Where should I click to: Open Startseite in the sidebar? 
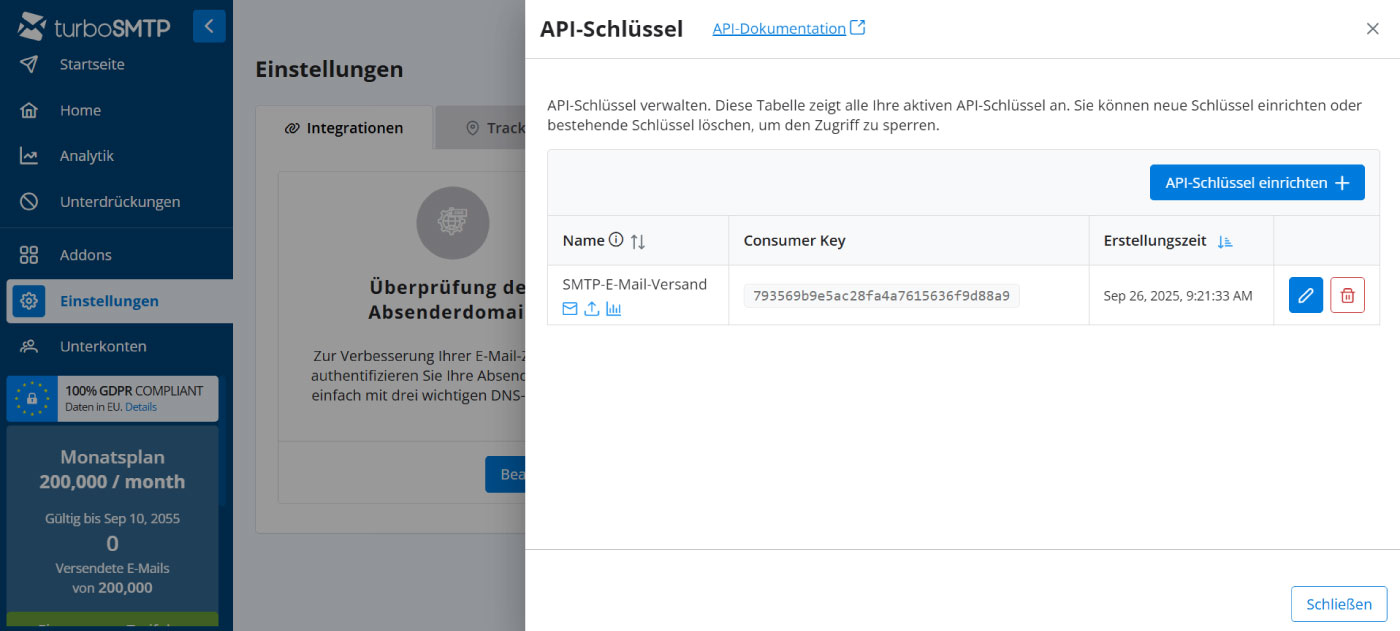[92, 64]
